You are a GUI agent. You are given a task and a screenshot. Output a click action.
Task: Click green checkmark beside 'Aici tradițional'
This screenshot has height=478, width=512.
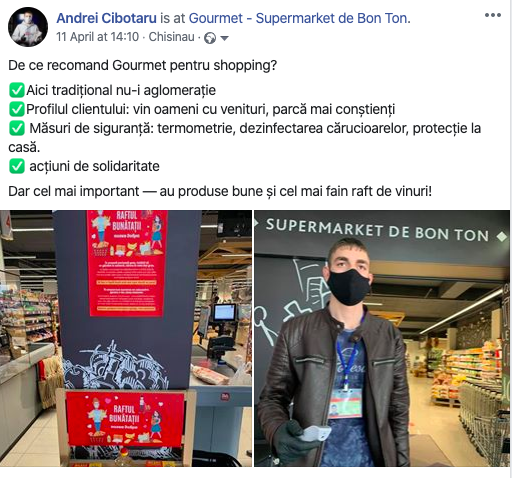tap(17, 90)
